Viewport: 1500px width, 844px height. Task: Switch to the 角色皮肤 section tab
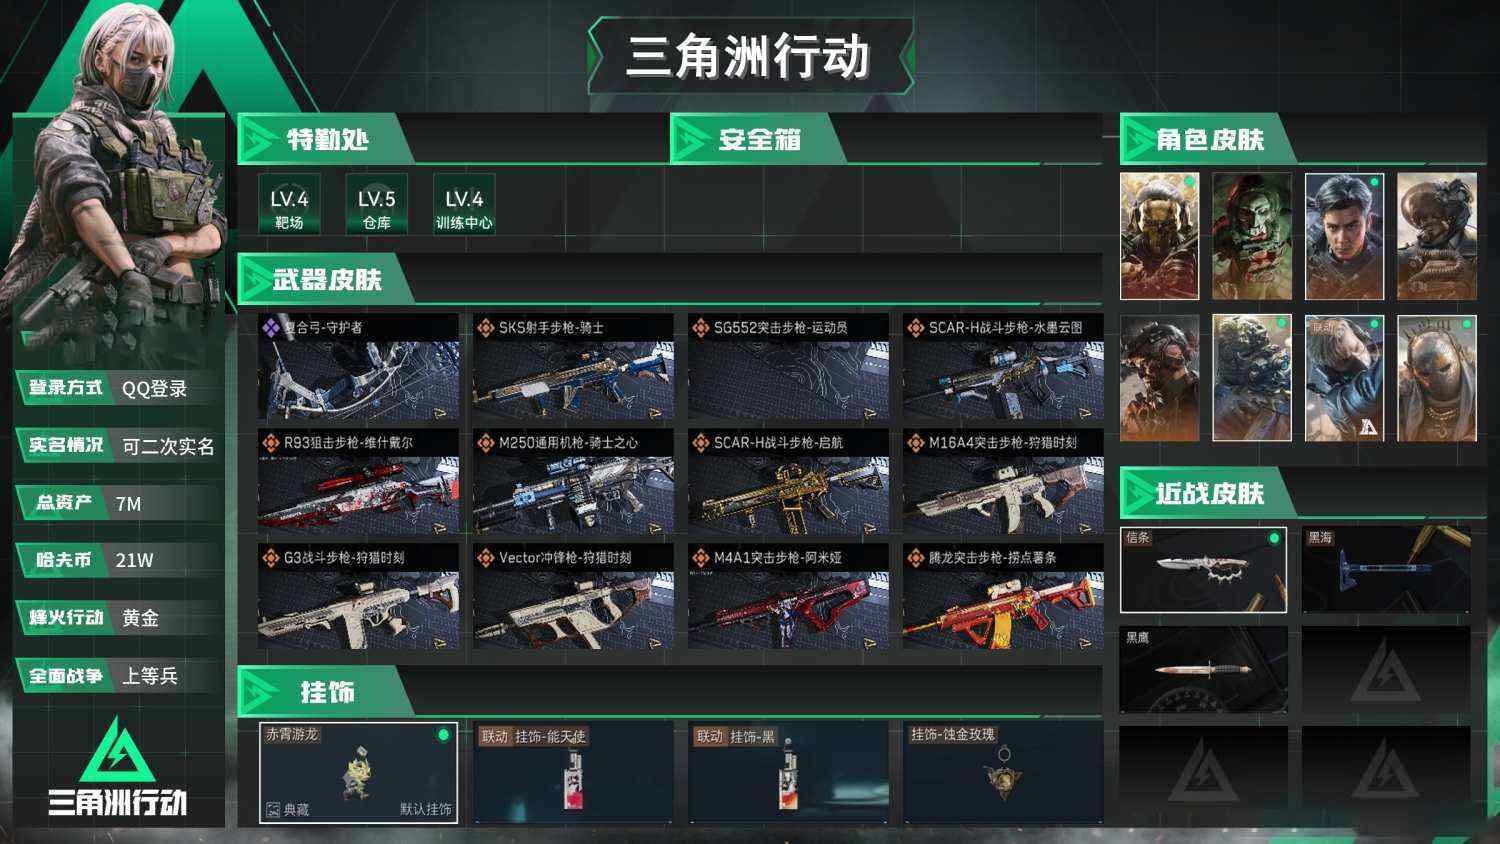click(x=1208, y=140)
